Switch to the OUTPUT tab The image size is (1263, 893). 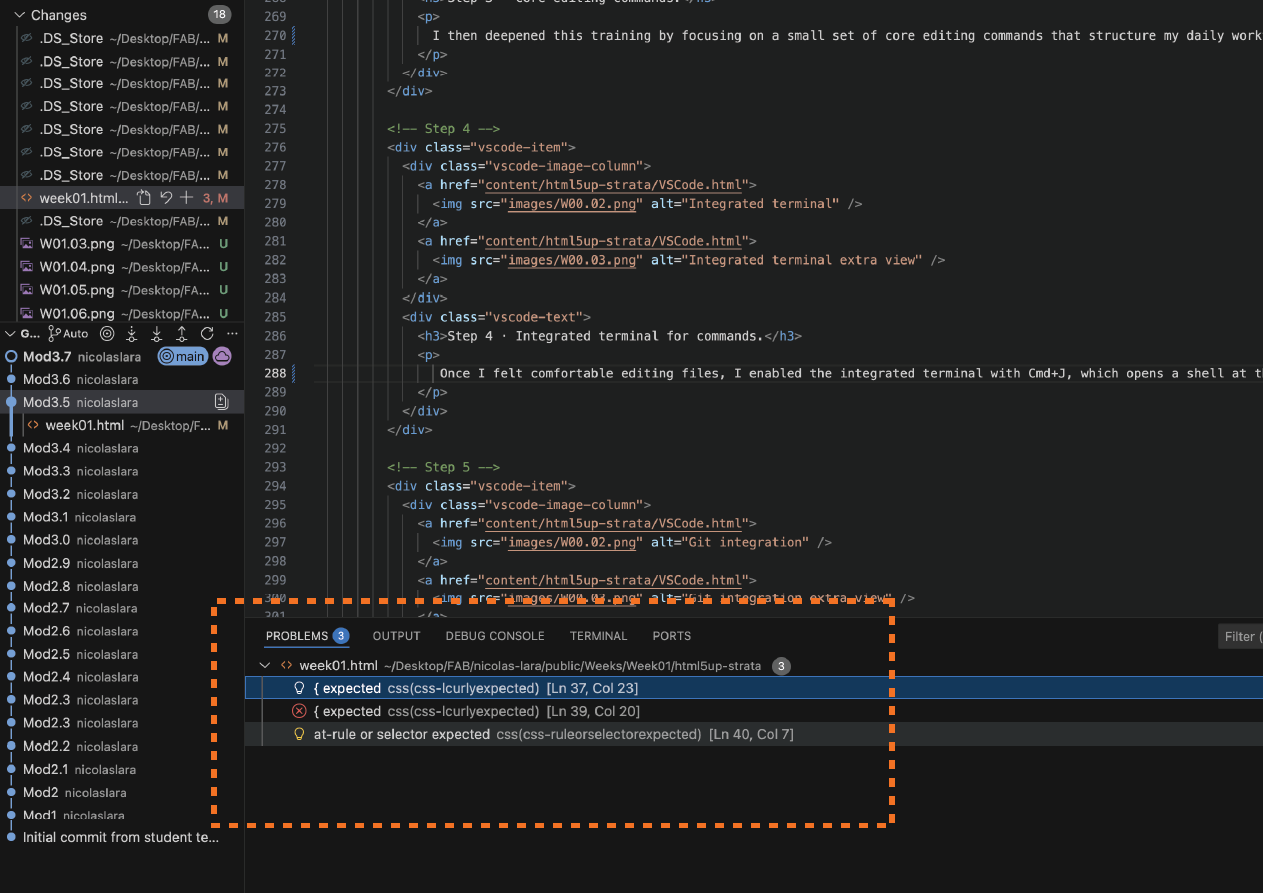tap(396, 636)
